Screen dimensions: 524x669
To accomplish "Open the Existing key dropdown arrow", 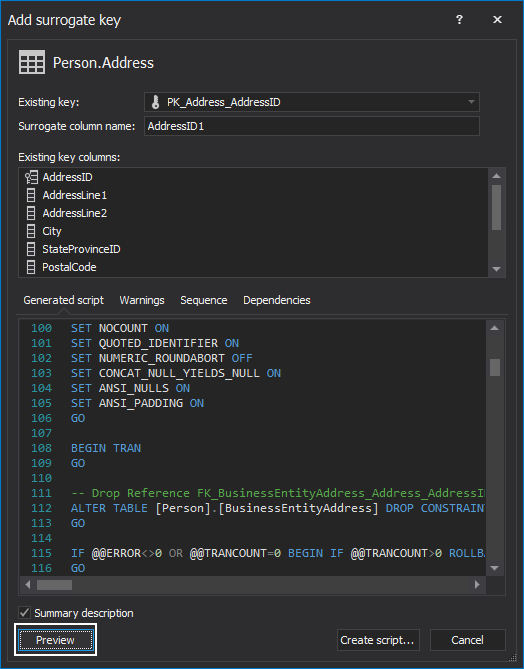I will (x=471, y=102).
